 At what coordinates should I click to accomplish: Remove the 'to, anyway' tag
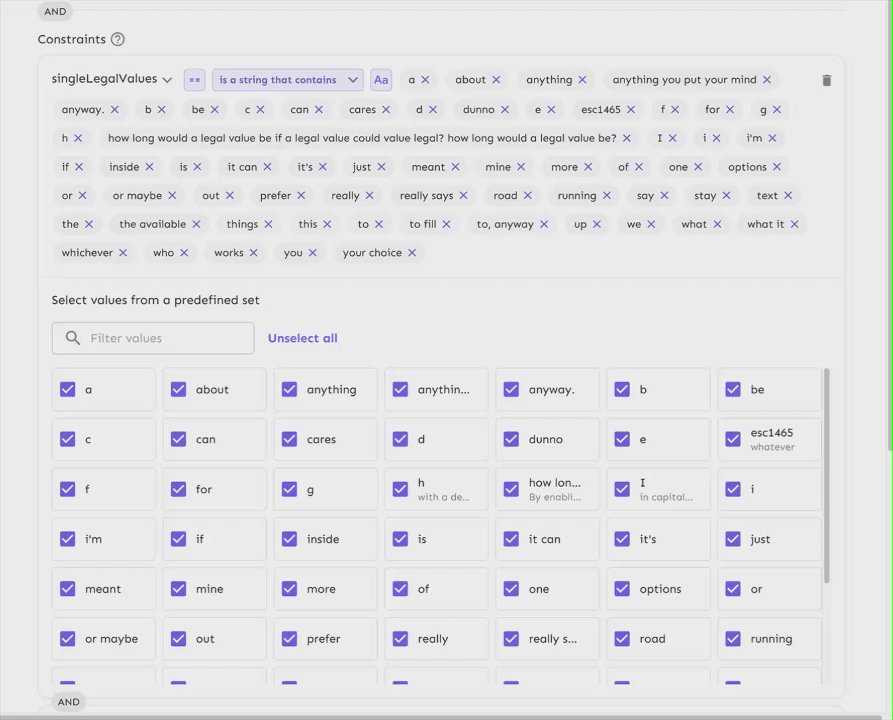coord(544,224)
